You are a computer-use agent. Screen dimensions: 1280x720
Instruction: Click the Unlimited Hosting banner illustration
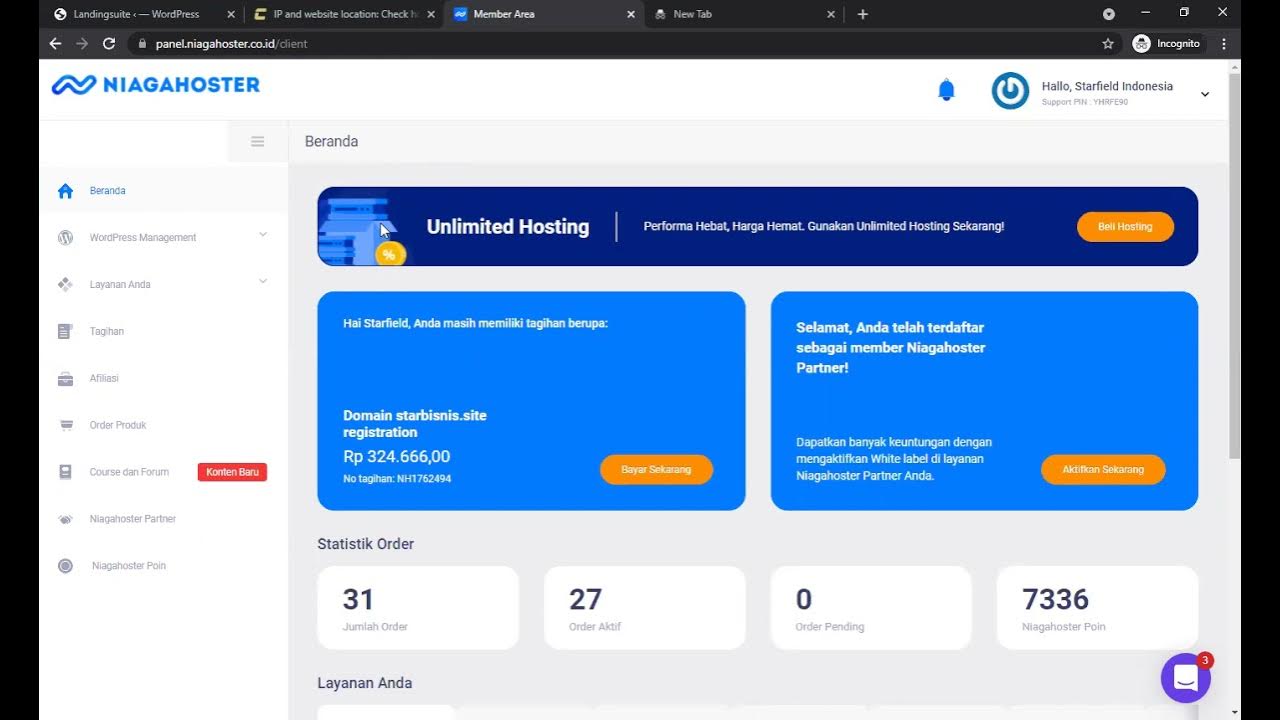tap(360, 228)
